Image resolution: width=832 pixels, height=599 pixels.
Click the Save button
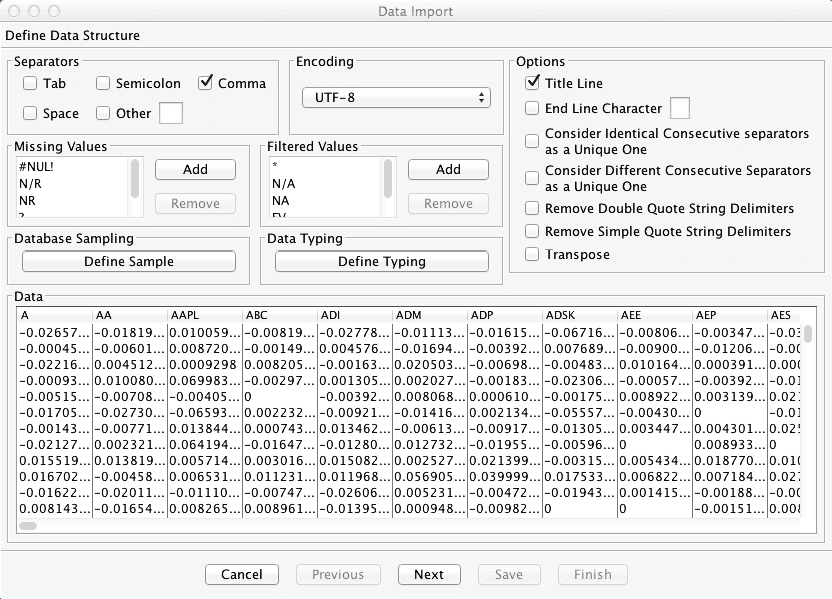509,575
